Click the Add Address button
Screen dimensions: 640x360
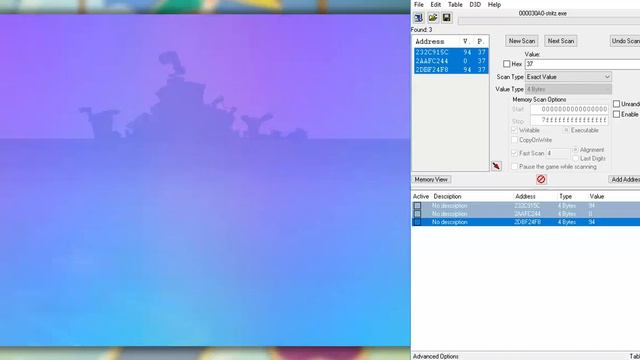pyautogui.click(x=624, y=180)
